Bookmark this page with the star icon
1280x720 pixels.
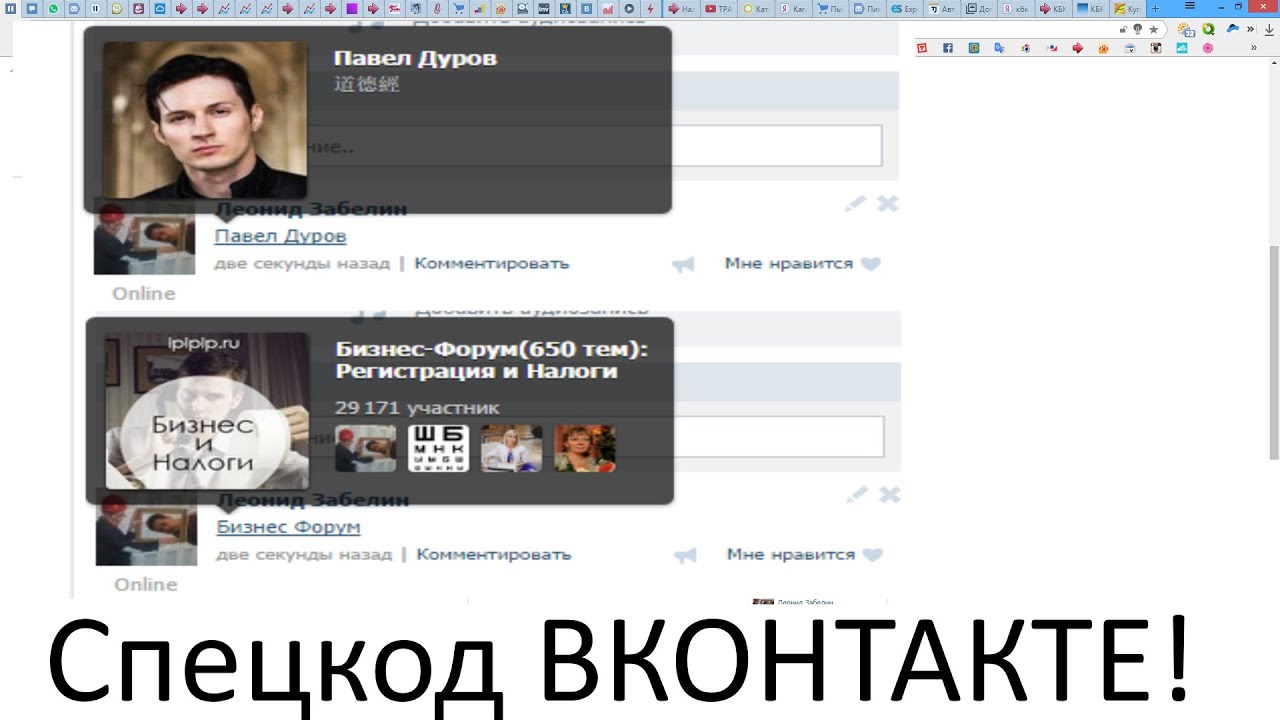[x=1153, y=29]
